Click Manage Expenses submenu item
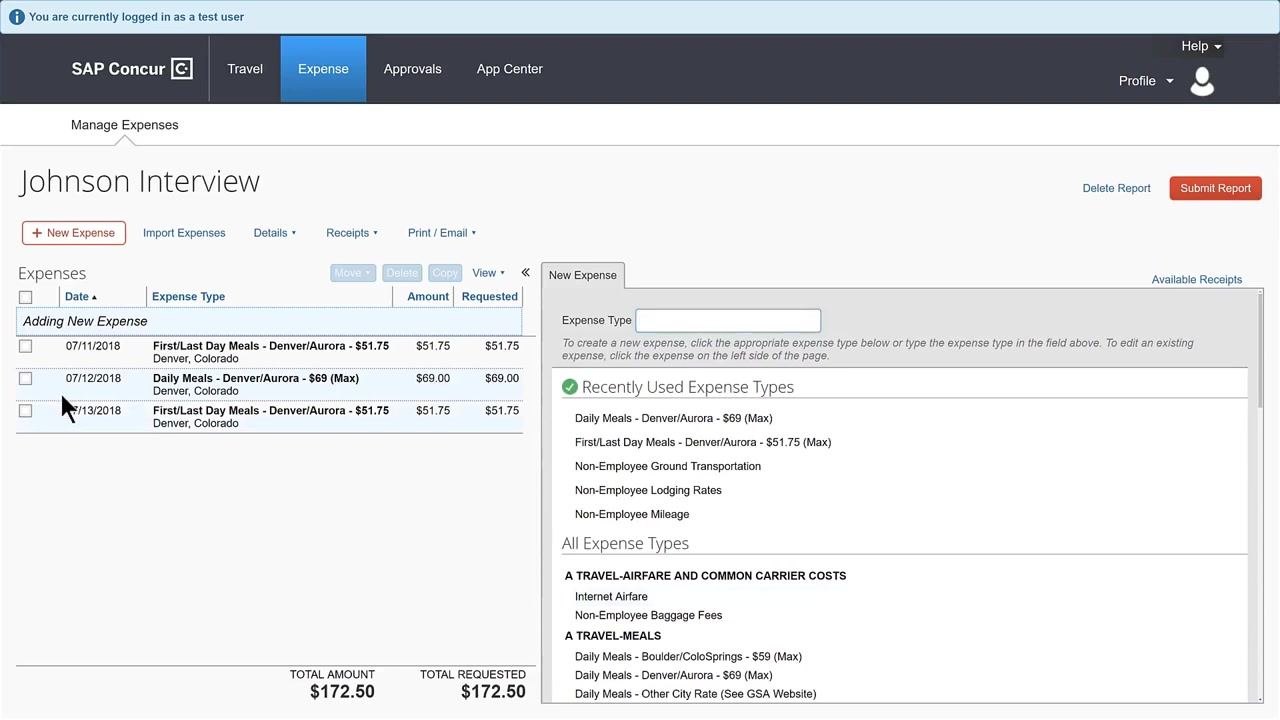1280x720 pixels. coord(125,125)
